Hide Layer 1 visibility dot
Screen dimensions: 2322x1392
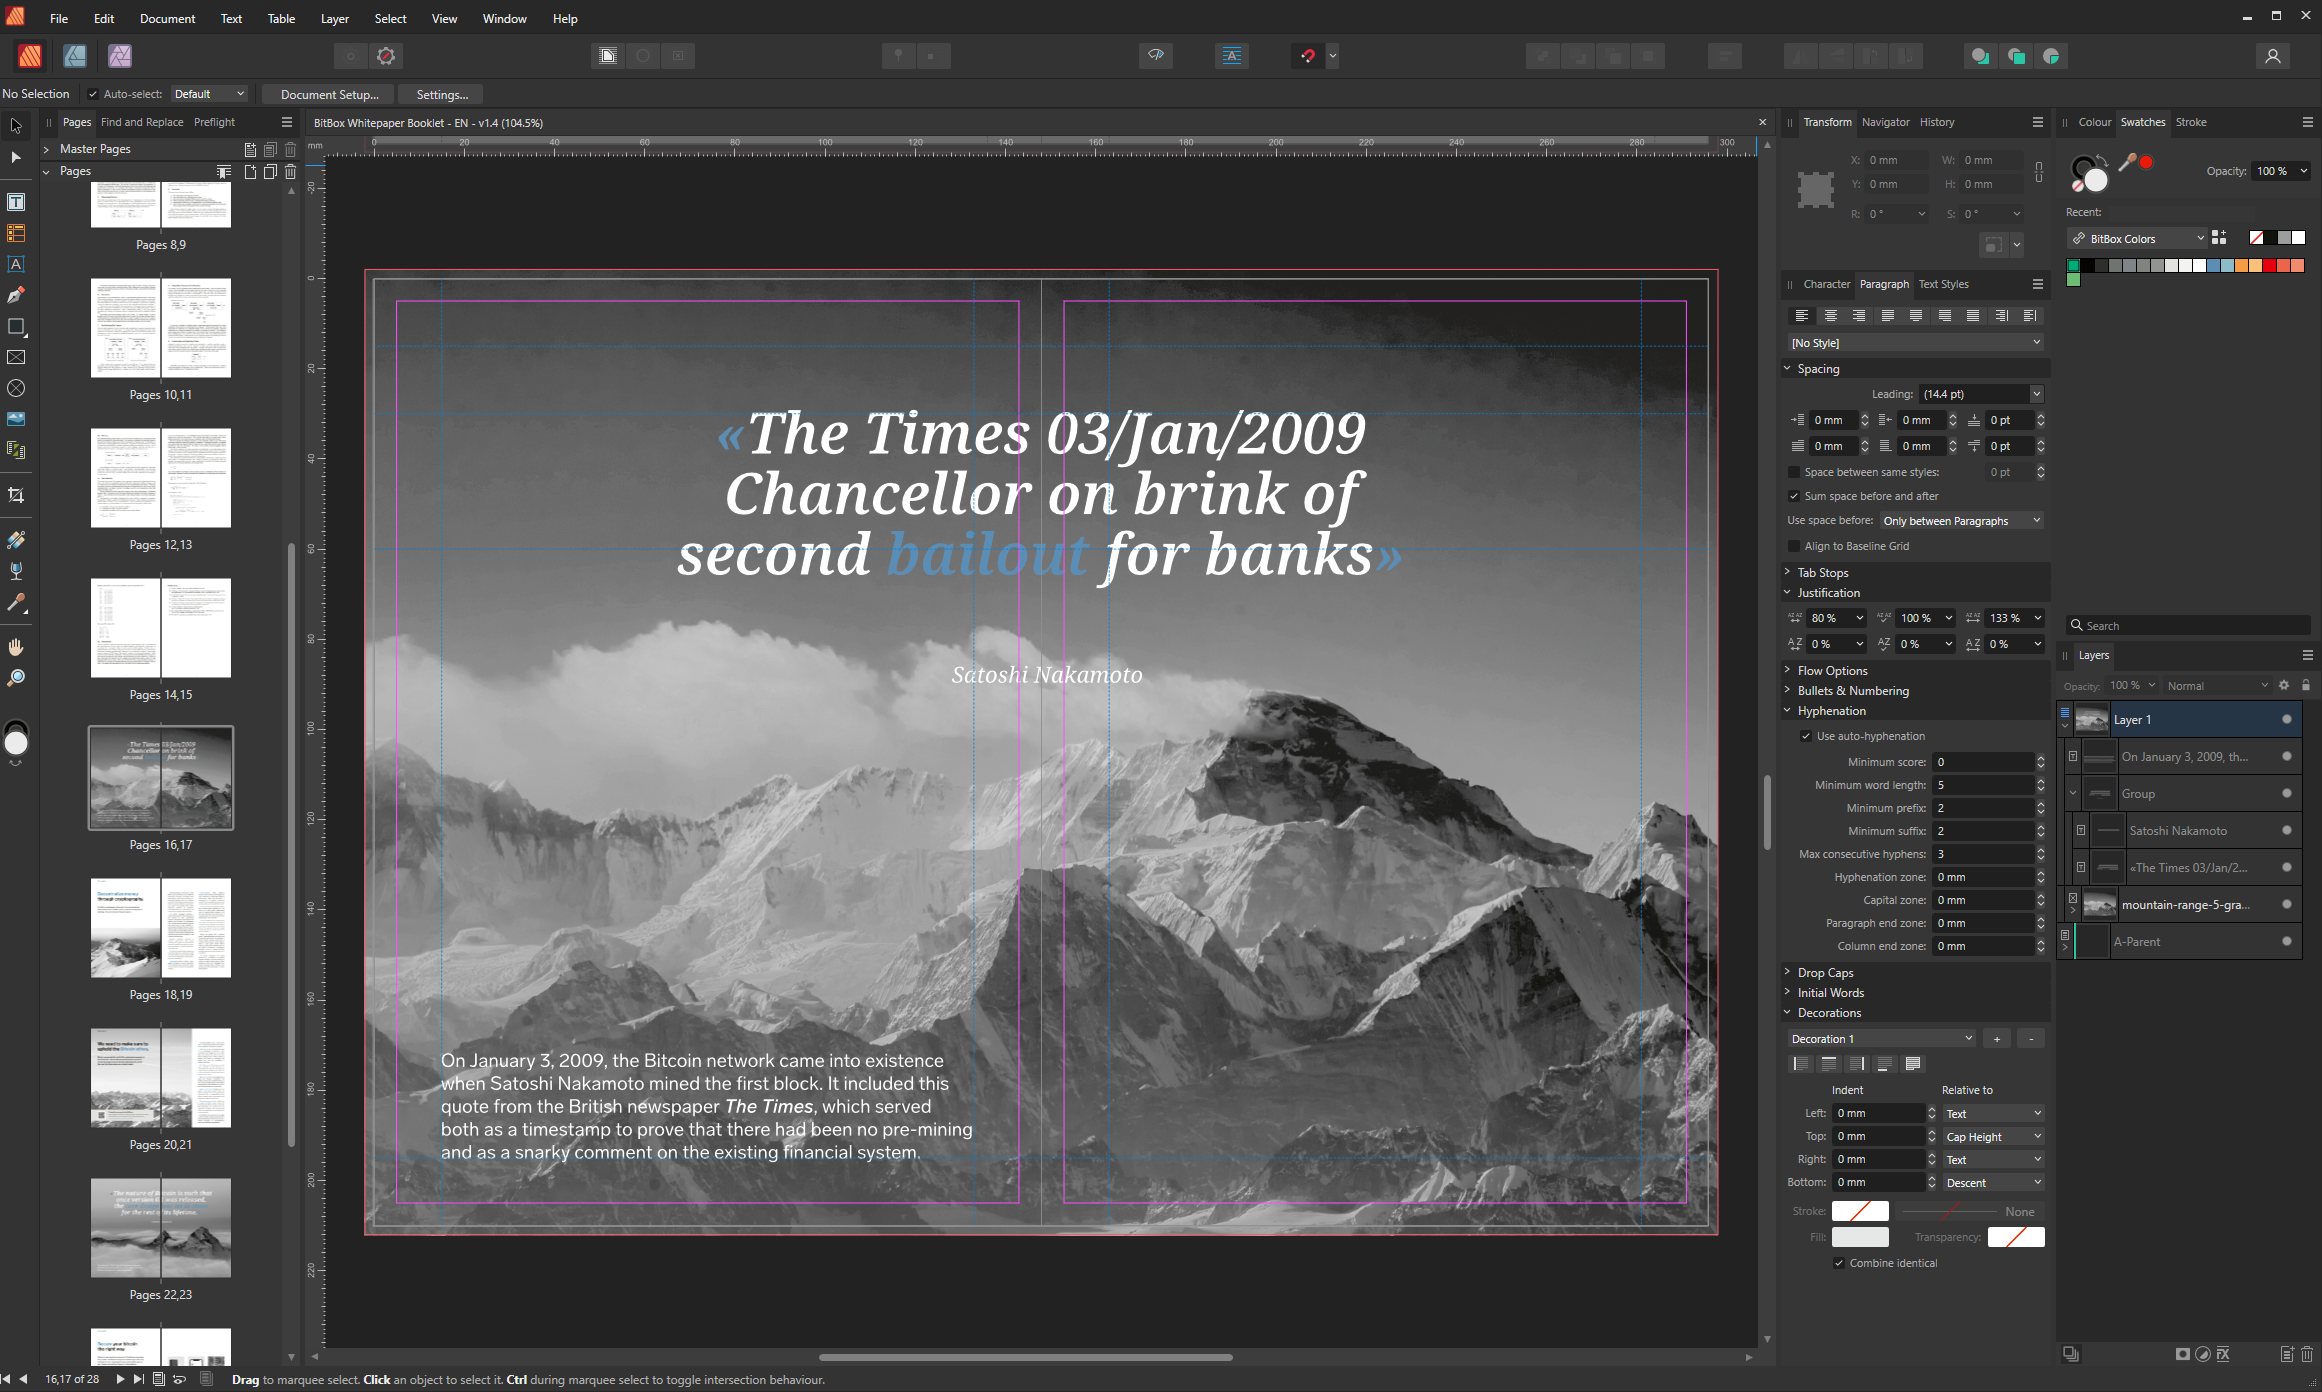click(x=2286, y=719)
